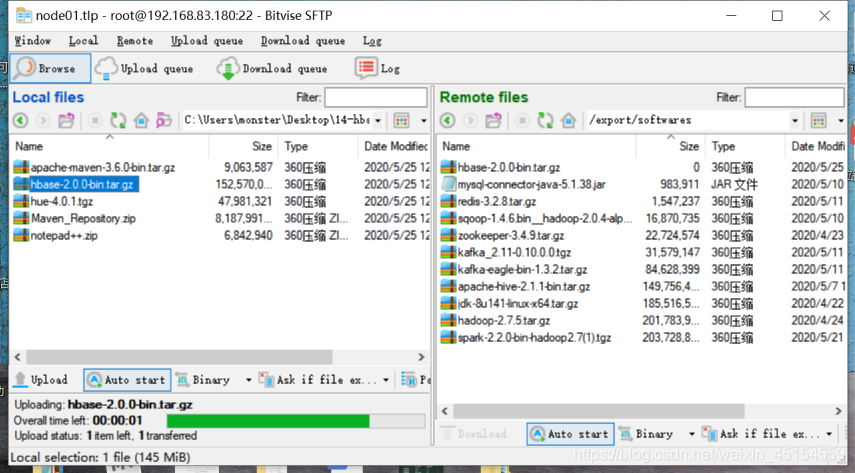Click the Pe... button at Local toolbar end
Viewport: 855px width, 473px height.
[x=416, y=380]
